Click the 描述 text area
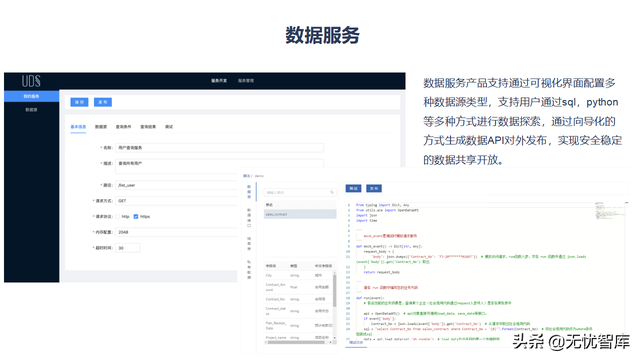The image size is (640, 360). point(220,163)
